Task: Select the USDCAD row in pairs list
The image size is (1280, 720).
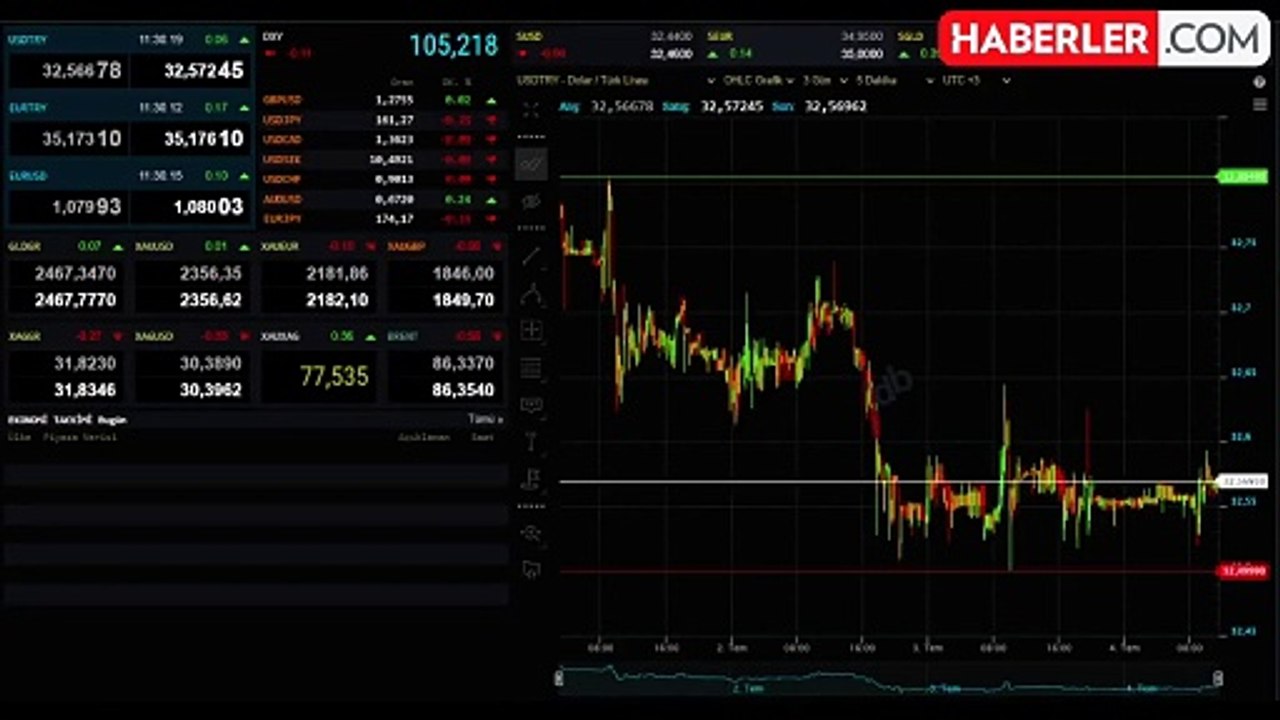Action: pos(380,140)
